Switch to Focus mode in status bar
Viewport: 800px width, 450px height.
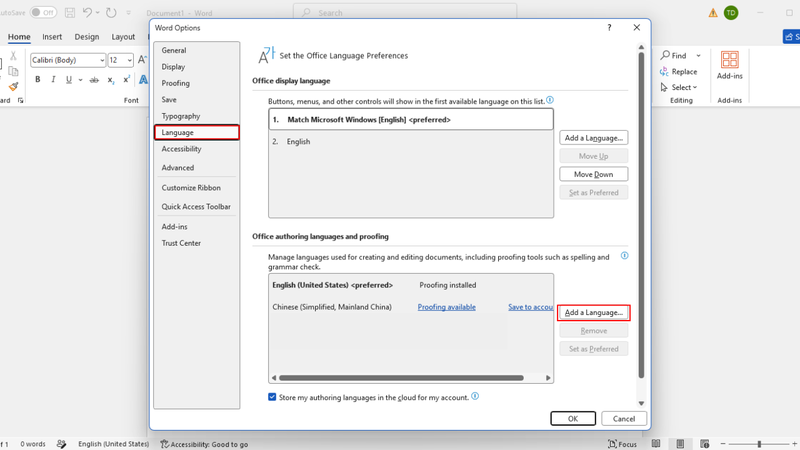coord(622,444)
